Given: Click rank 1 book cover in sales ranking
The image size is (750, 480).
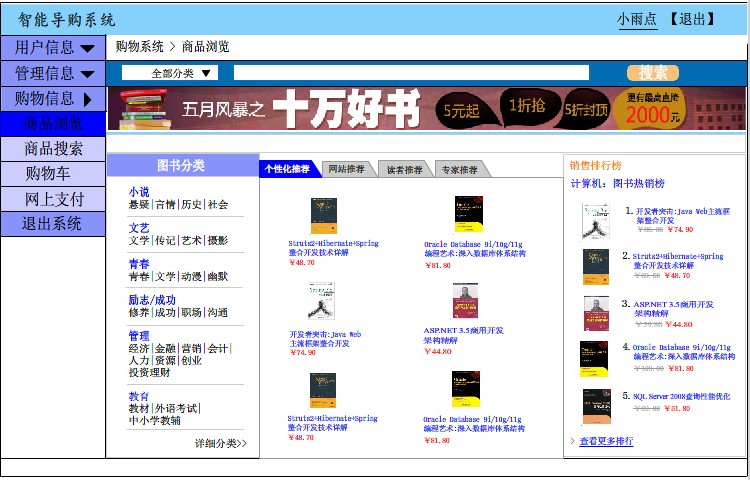Looking at the screenshot, I should coord(596,221).
